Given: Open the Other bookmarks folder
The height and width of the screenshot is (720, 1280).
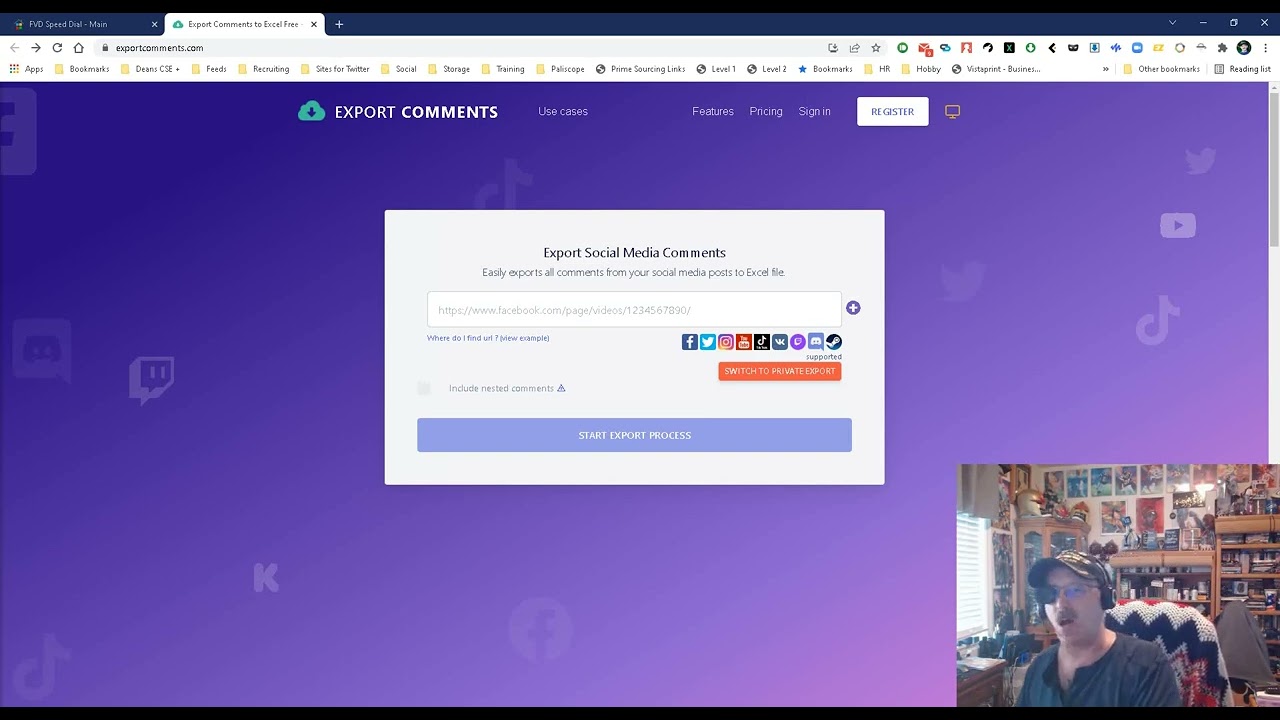Looking at the screenshot, I should (1162, 69).
